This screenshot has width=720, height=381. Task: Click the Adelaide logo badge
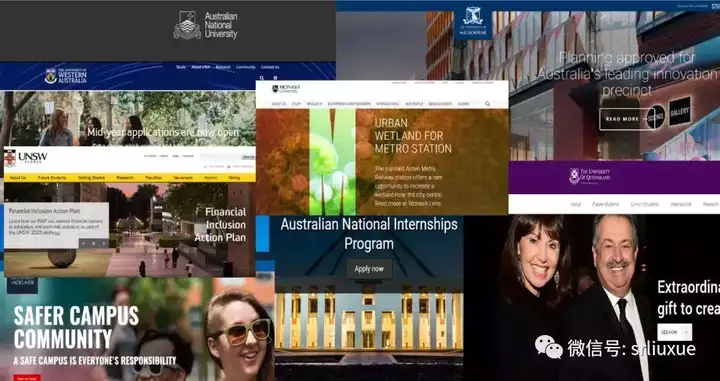click(22, 285)
